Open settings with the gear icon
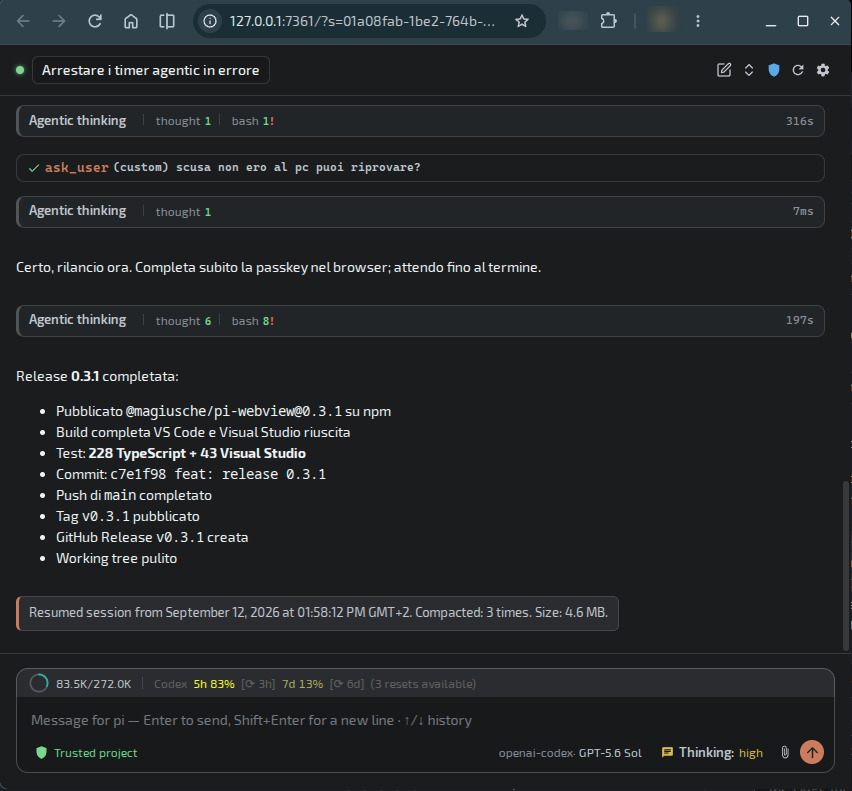 pyautogui.click(x=823, y=70)
